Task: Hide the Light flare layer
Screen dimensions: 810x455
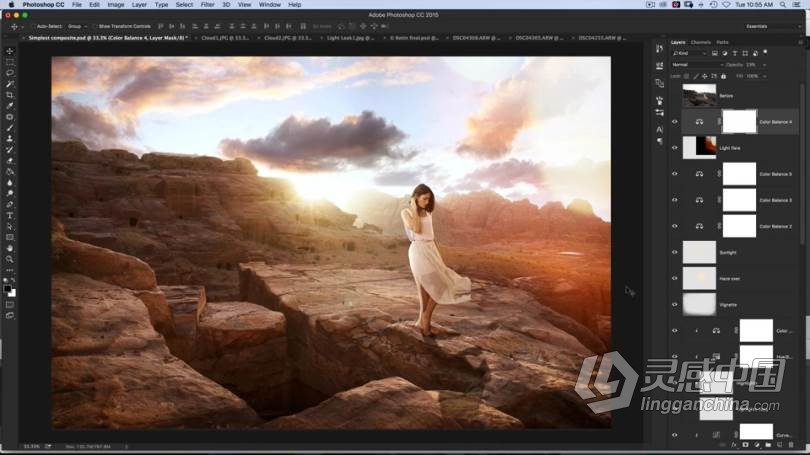Action: [x=675, y=148]
